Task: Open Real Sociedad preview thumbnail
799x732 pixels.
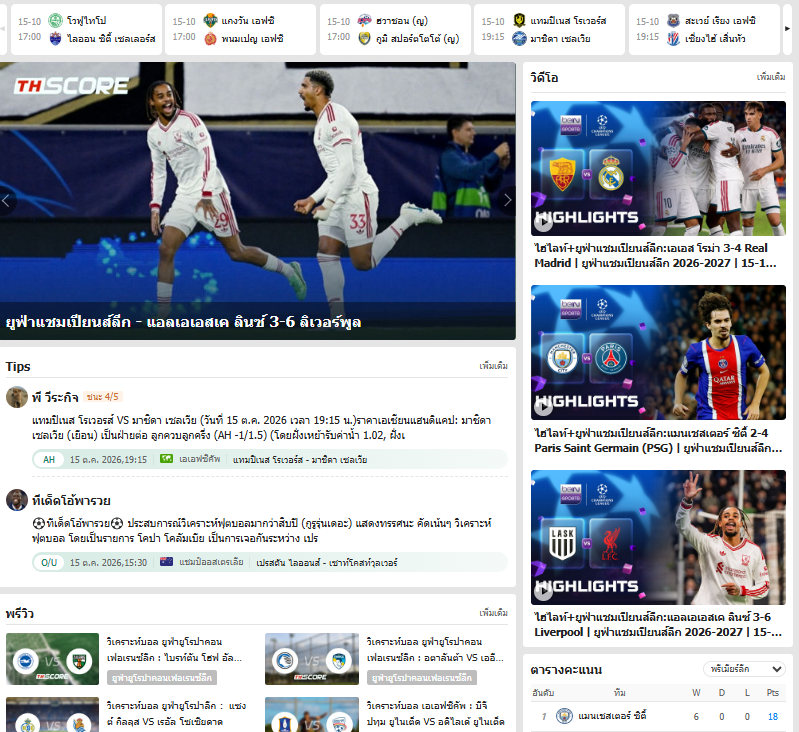Action: point(52,715)
